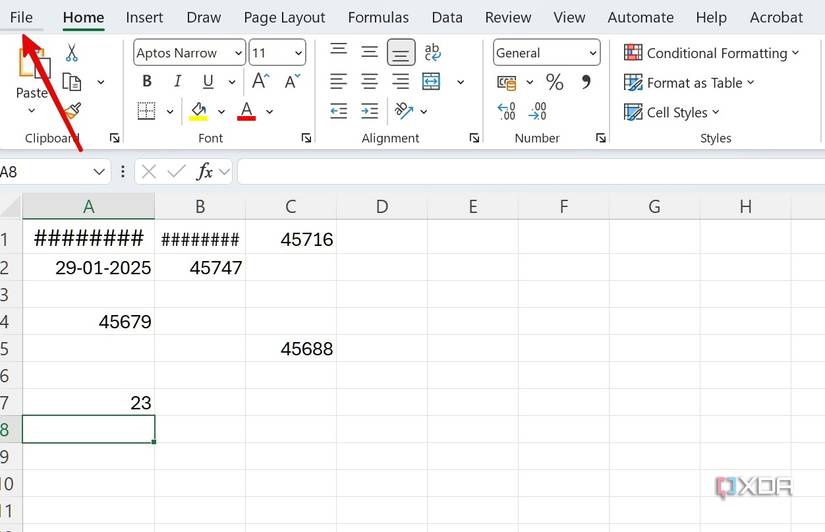This screenshot has height=532, width=825.
Task: Open Number format dialog launcher
Action: pyautogui.click(x=600, y=138)
